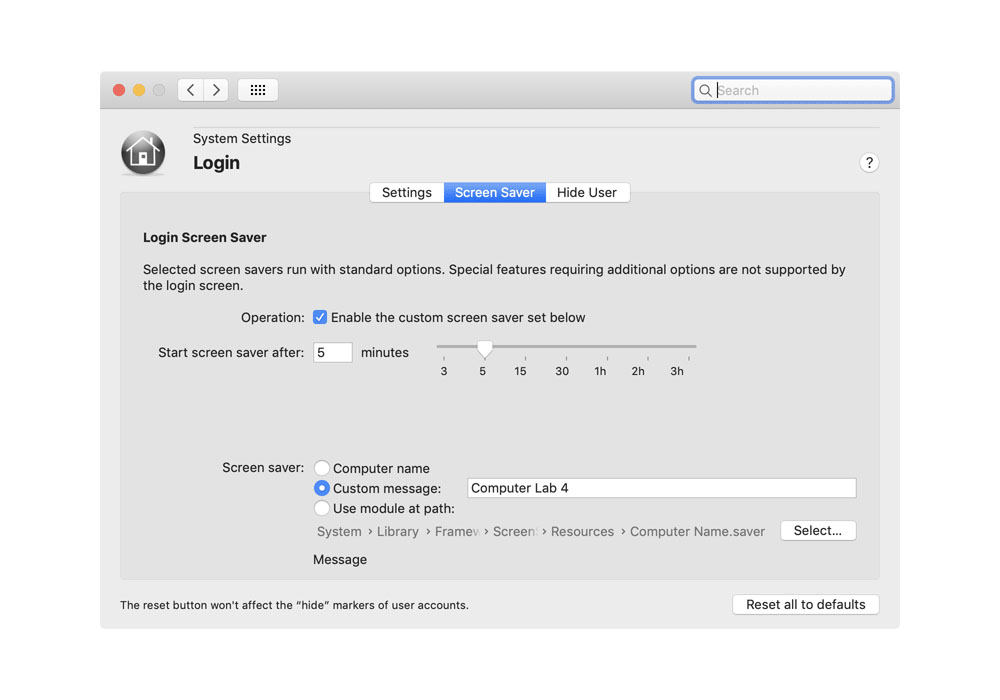Show all preferences grid button

pyautogui.click(x=258, y=90)
